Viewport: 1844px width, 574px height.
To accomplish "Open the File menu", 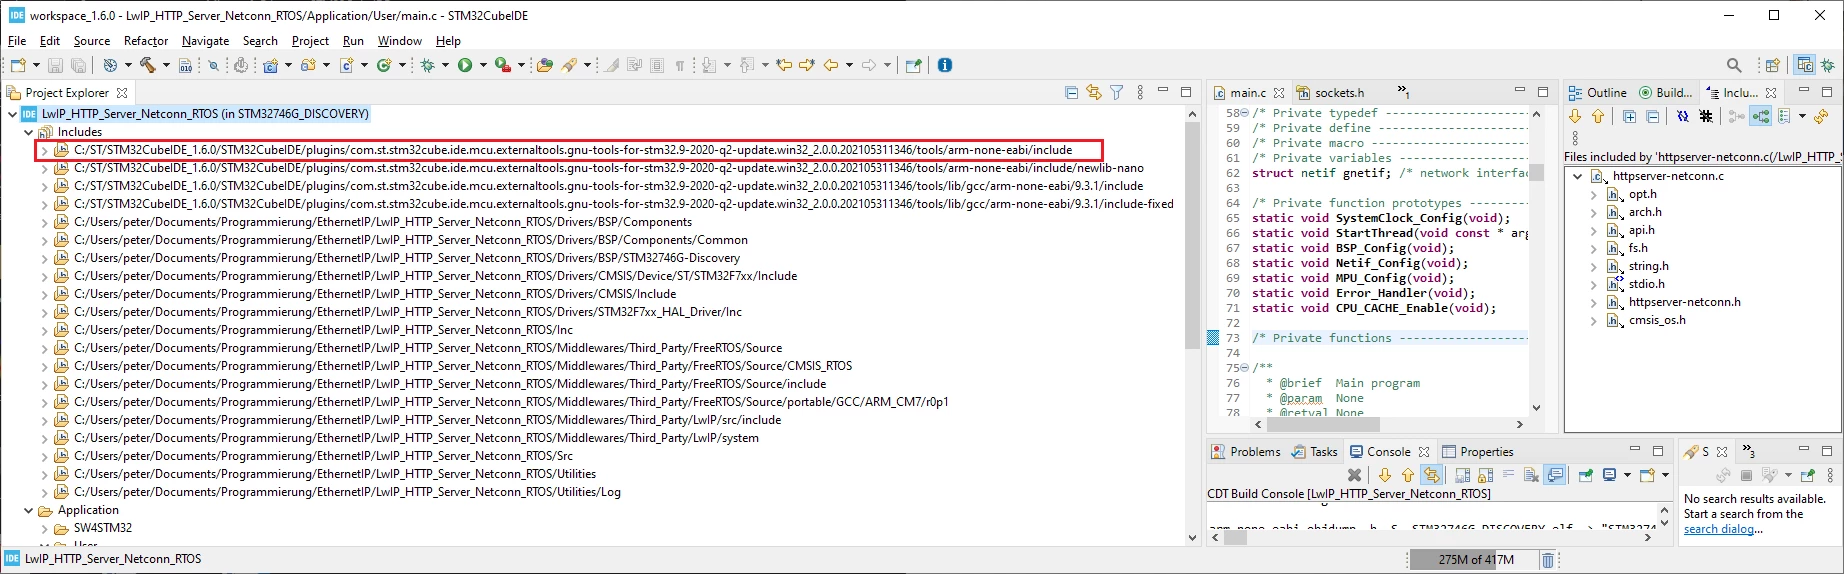I will click(x=17, y=41).
